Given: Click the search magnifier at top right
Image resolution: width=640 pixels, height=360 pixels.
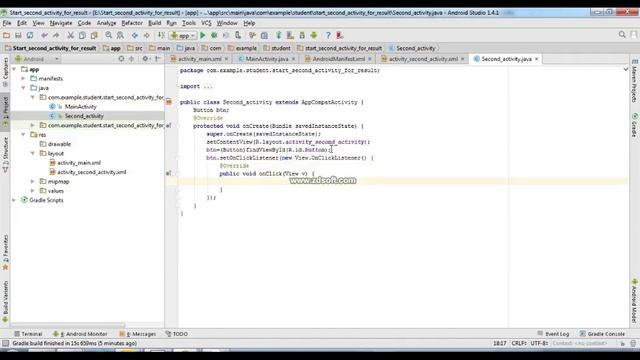Looking at the screenshot, I should tap(622, 35).
